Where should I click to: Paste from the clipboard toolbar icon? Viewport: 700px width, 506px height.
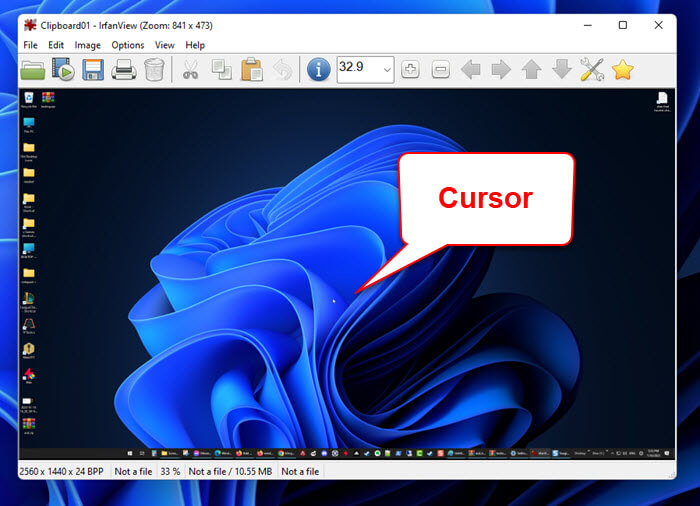[252, 70]
